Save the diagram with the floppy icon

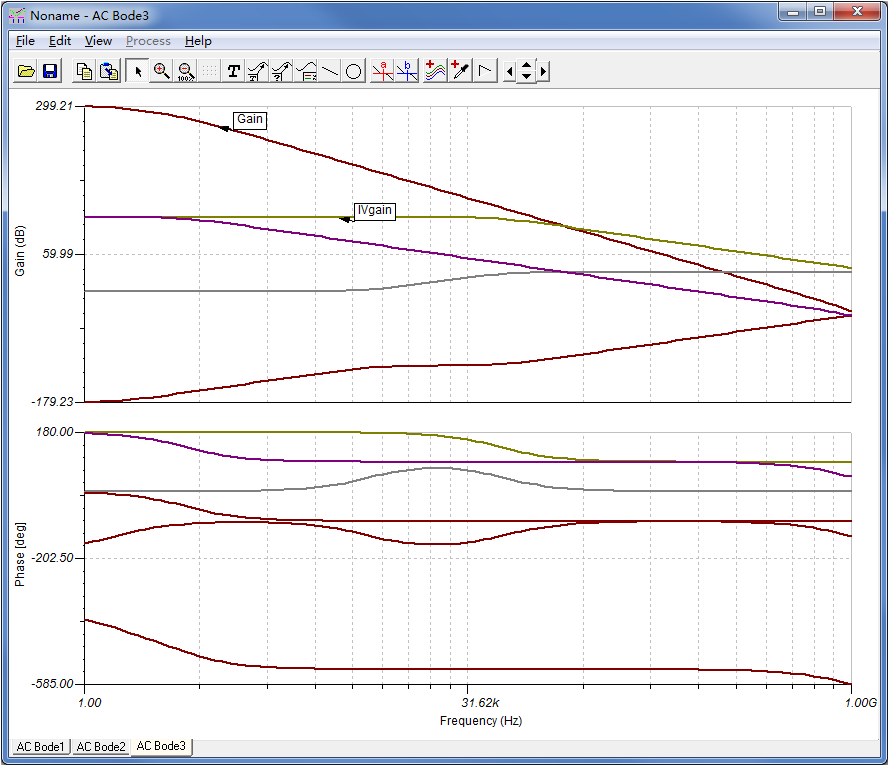click(x=50, y=71)
